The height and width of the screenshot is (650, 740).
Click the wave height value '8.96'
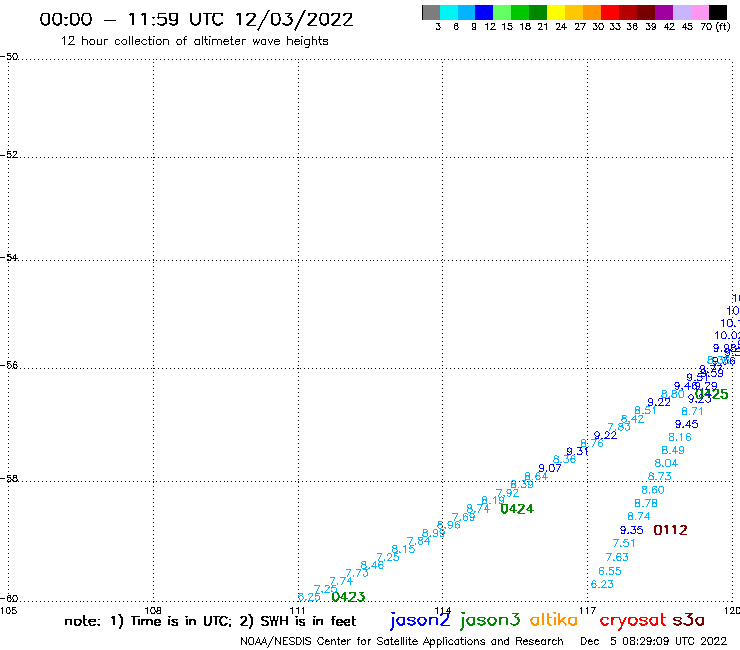(449, 525)
